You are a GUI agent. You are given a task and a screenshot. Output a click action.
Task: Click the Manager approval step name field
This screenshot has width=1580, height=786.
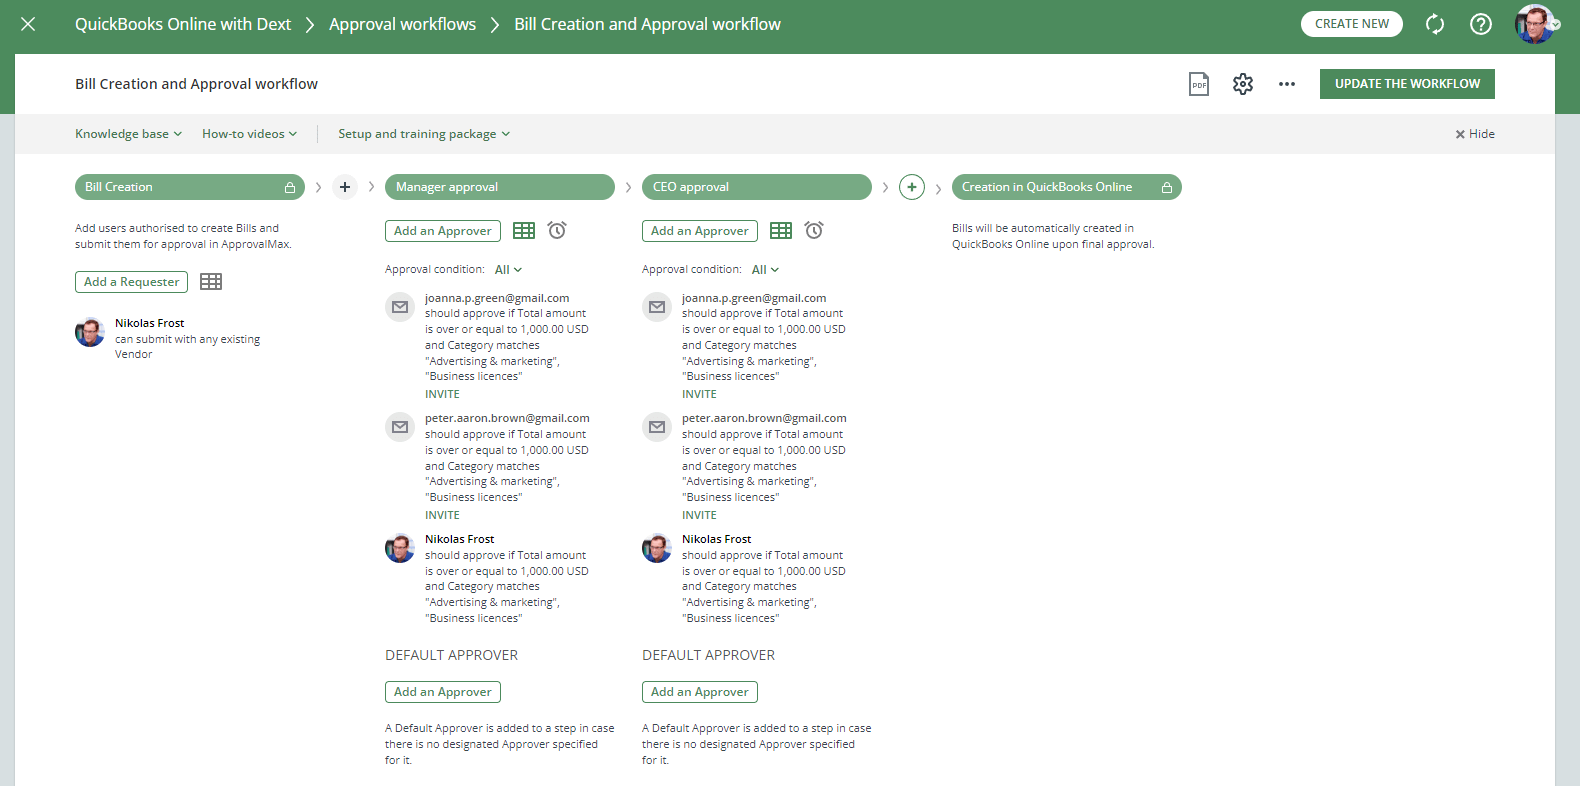500,187
